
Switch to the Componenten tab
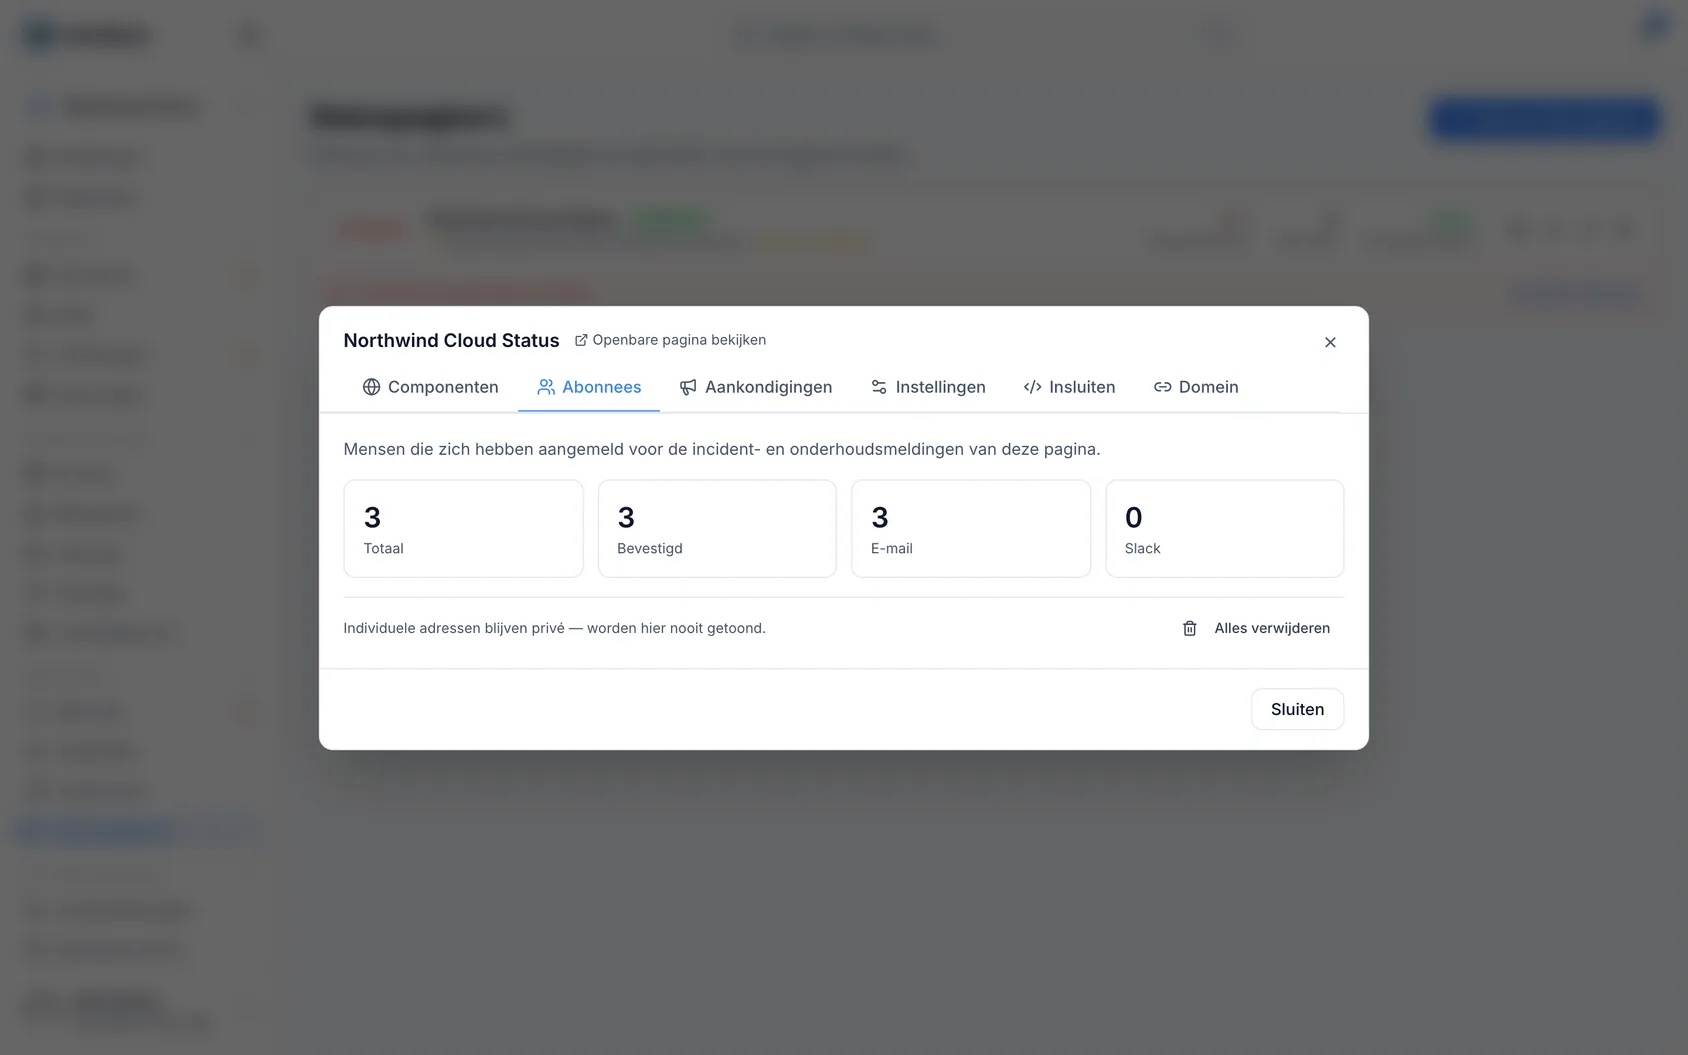pos(430,387)
